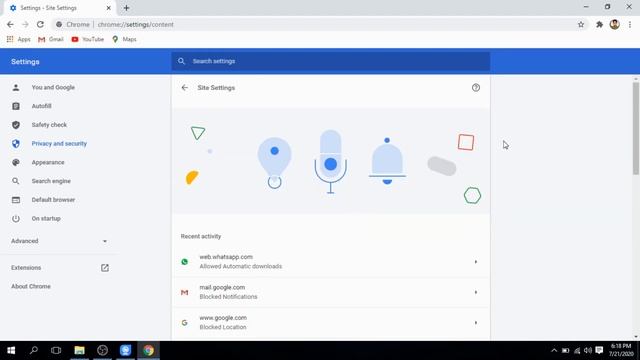Go back with browser back arrow
Viewport: 640px width, 360px height.
click(10, 24)
